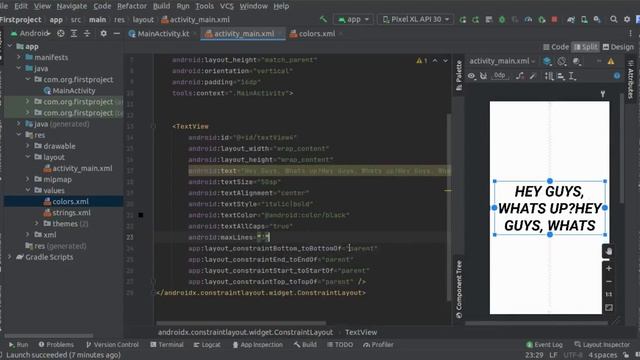The height and width of the screenshot is (360, 640).
Task: Toggle the Palette side panel
Action: point(459,76)
